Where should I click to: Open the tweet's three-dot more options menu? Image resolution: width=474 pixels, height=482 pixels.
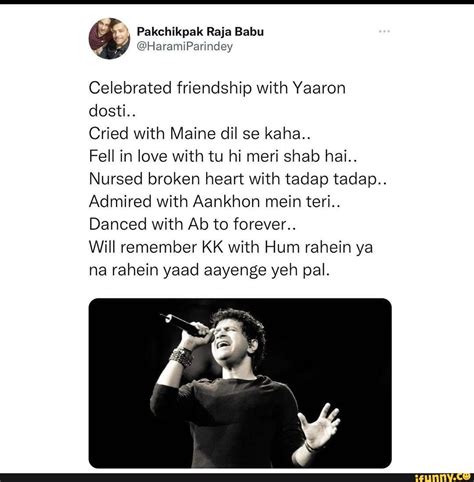tap(384, 31)
